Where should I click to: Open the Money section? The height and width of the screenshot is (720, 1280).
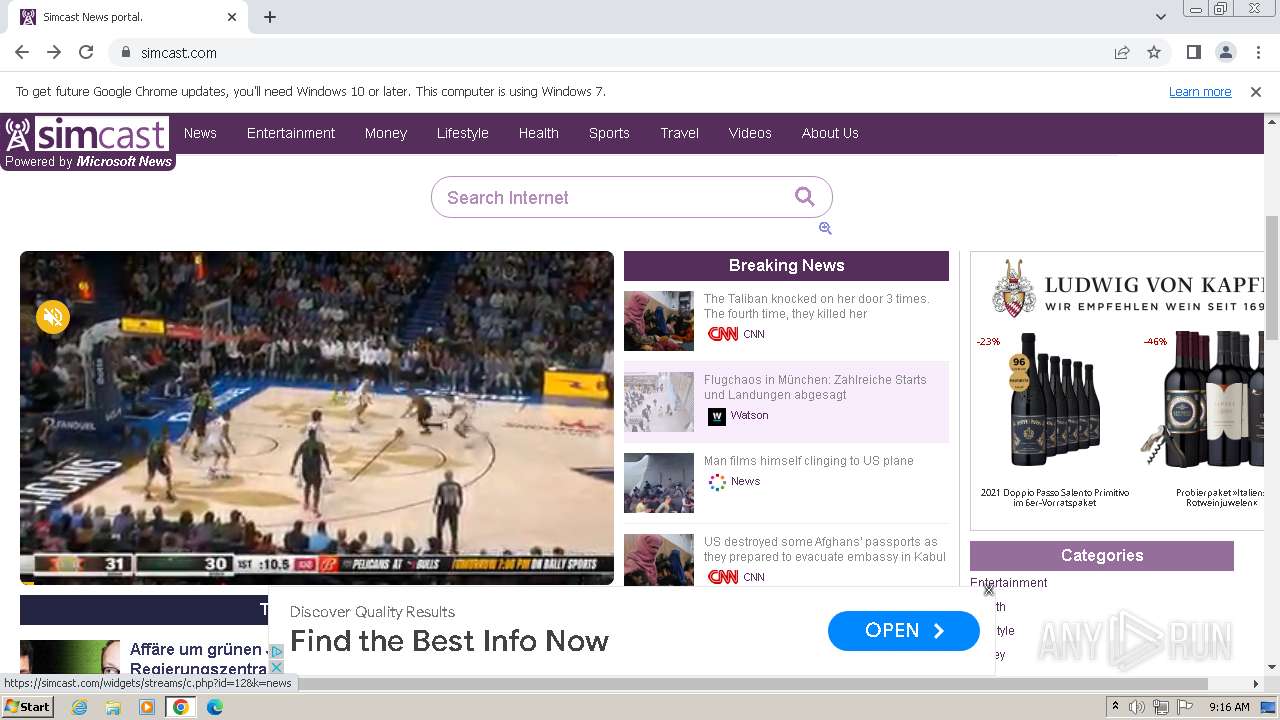[386, 133]
